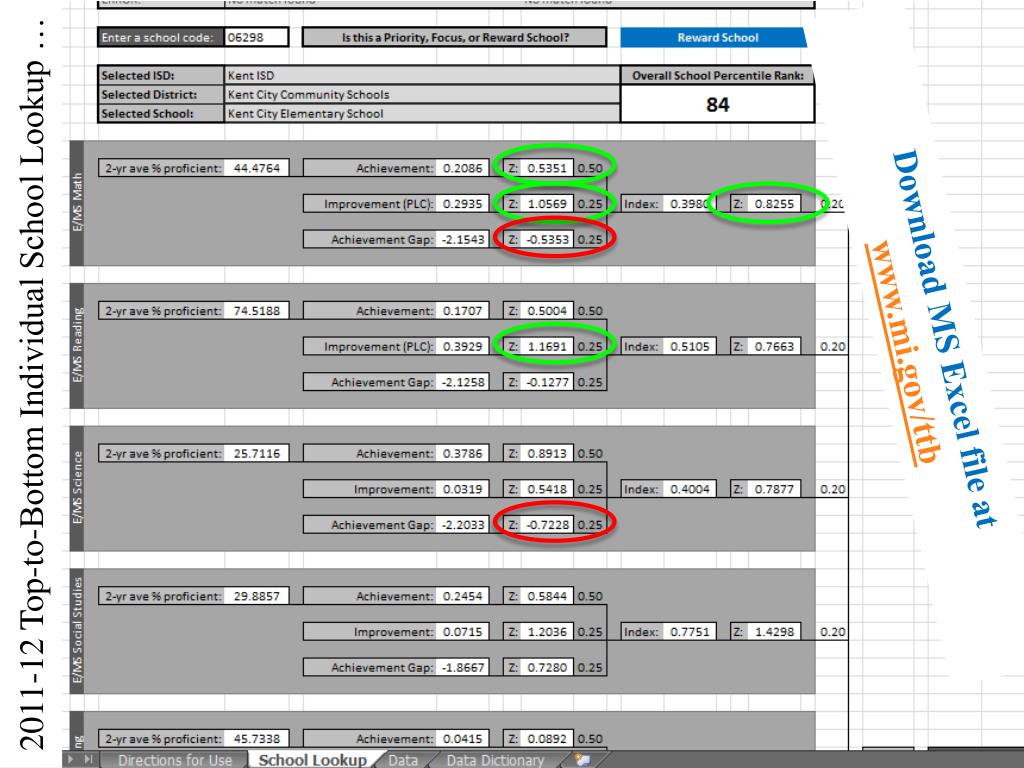Select the Overall School Percentile Rank value 84

pyautogui.click(x=717, y=104)
